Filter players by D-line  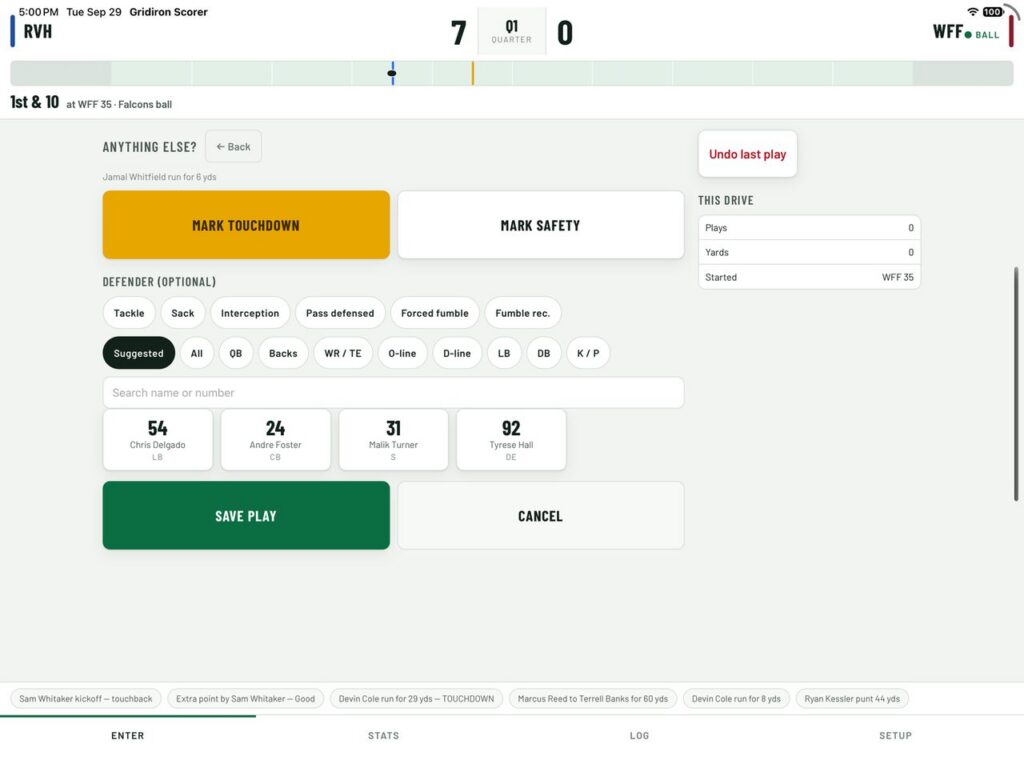457,353
